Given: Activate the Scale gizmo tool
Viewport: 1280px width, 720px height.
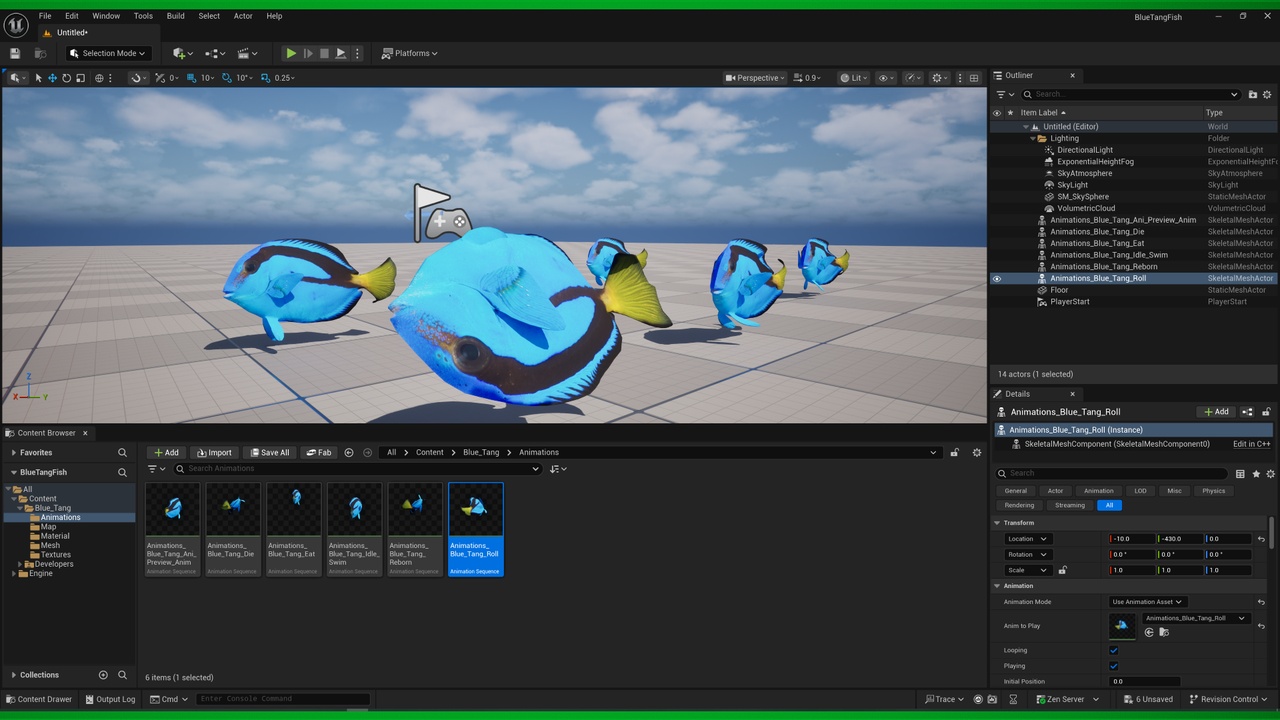Looking at the screenshot, I should (x=81, y=78).
